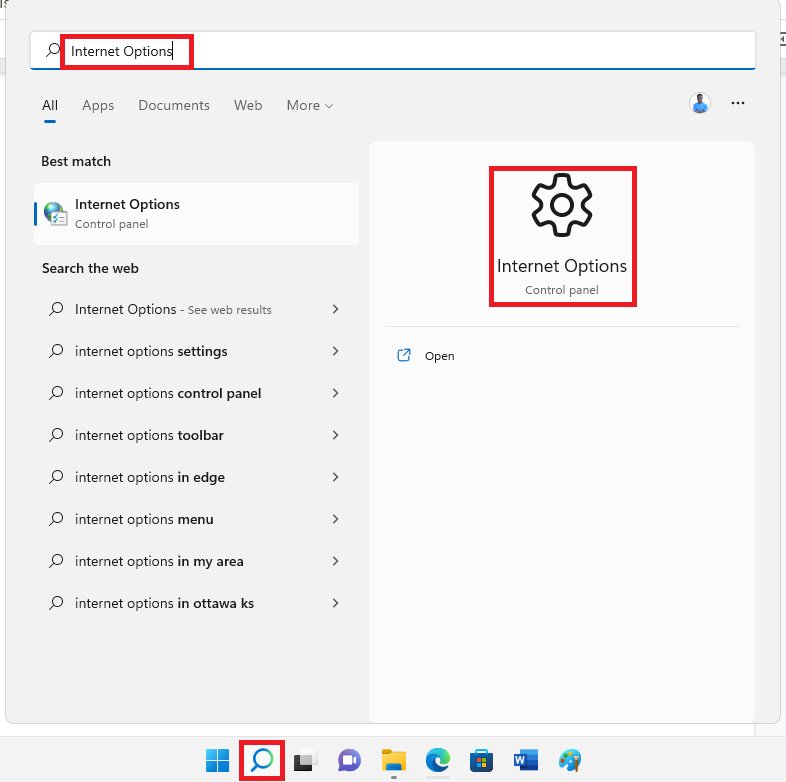Image resolution: width=786 pixels, height=782 pixels.
Task: Expand arrow for internet options in ottawa ks
Action: pyautogui.click(x=335, y=603)
